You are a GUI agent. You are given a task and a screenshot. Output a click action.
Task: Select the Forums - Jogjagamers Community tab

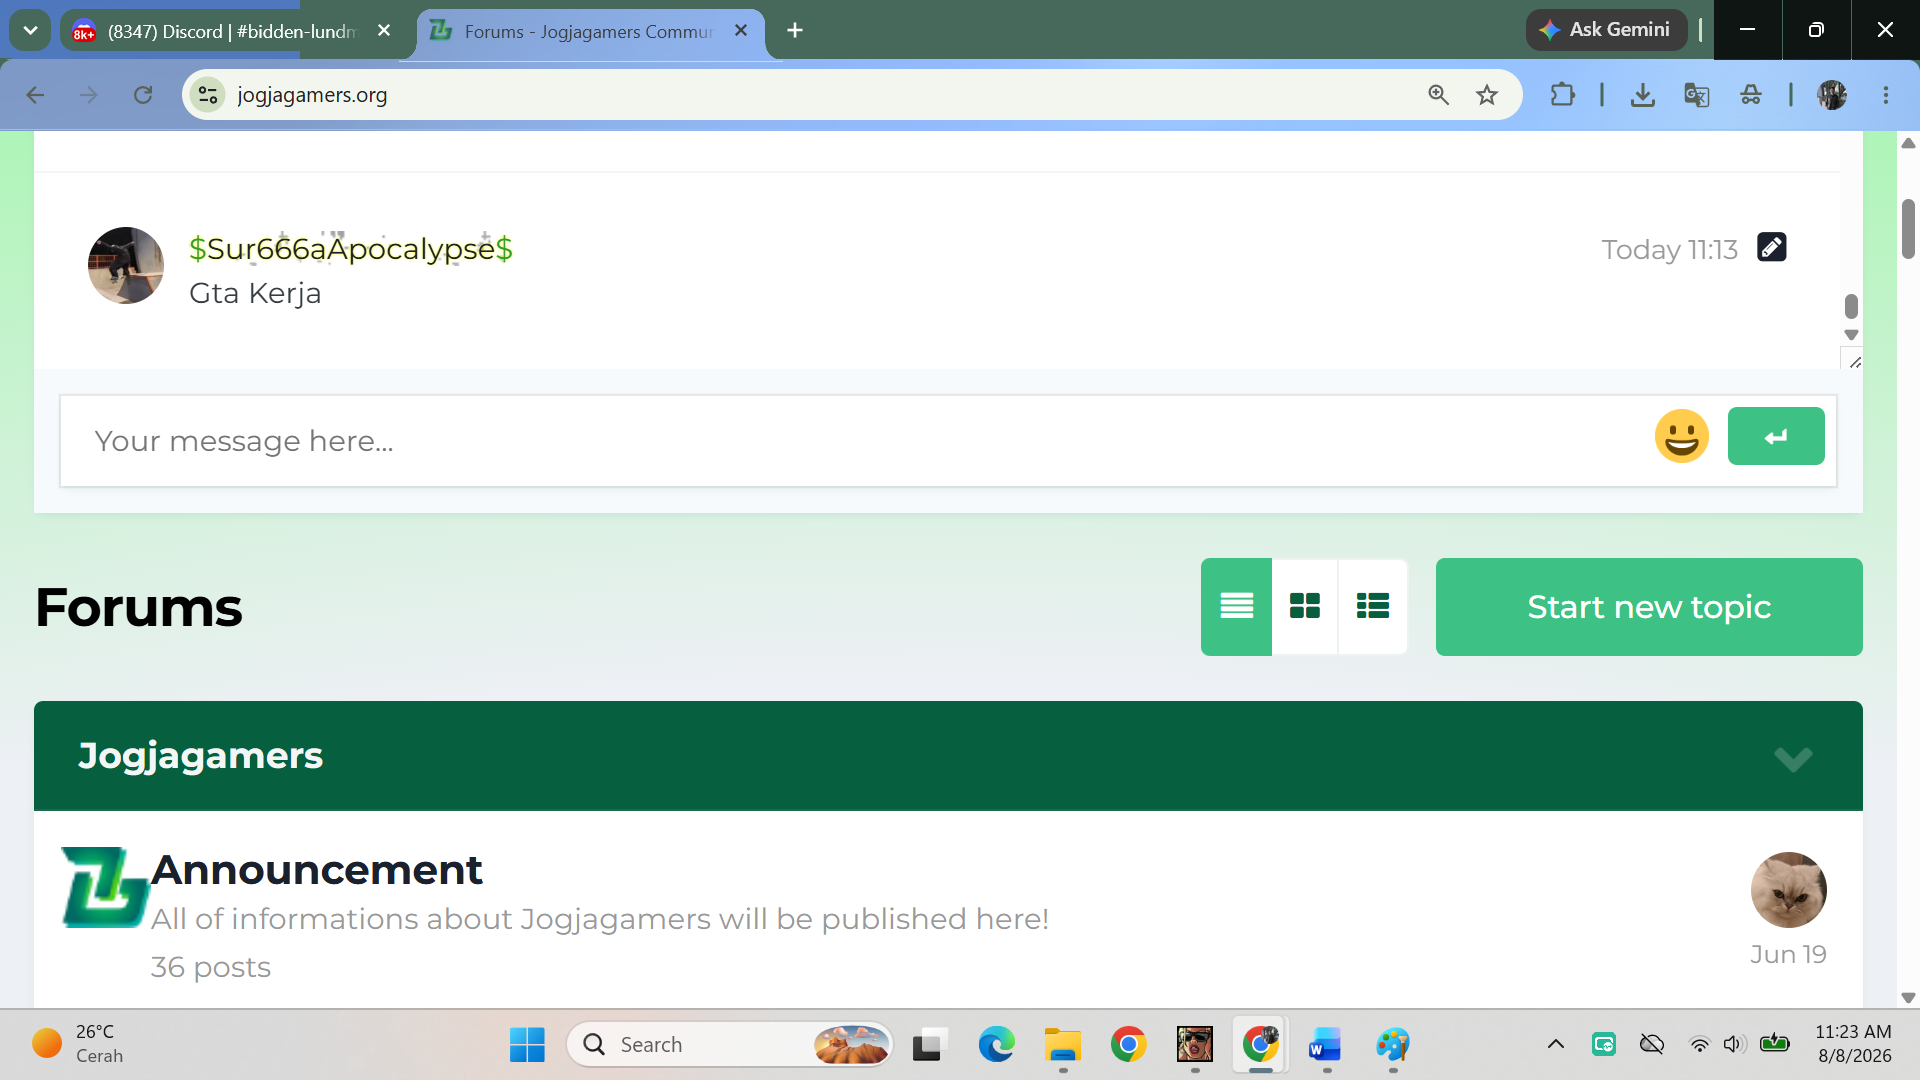pos(588,31)
